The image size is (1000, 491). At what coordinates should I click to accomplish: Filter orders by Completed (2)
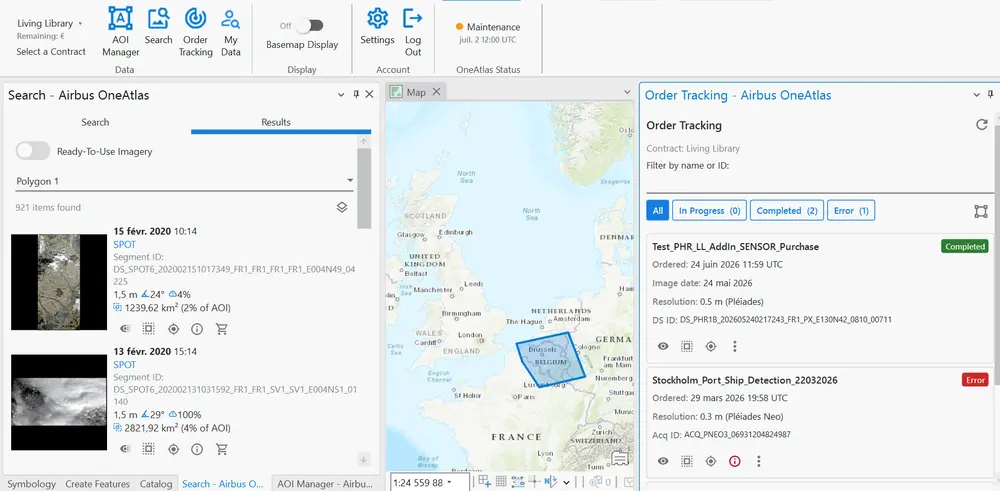tap(787, 210)
